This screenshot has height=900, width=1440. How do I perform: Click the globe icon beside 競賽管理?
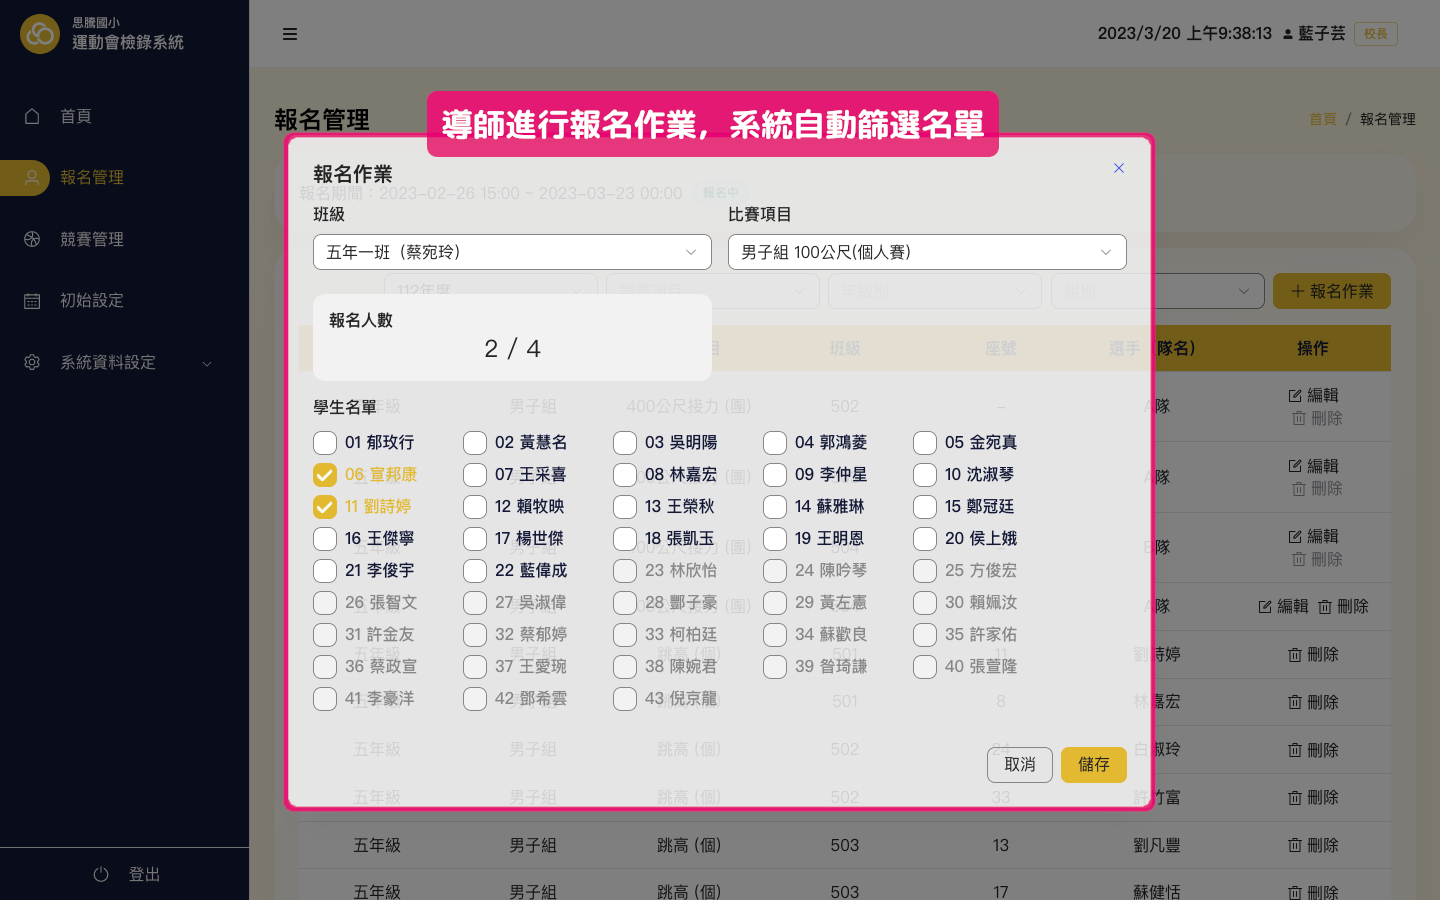pyautogui.click(x=34, y=239)
